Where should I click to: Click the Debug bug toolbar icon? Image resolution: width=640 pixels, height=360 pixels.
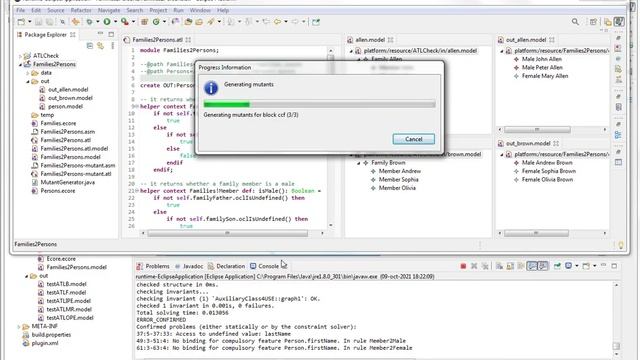click(89, 22)
